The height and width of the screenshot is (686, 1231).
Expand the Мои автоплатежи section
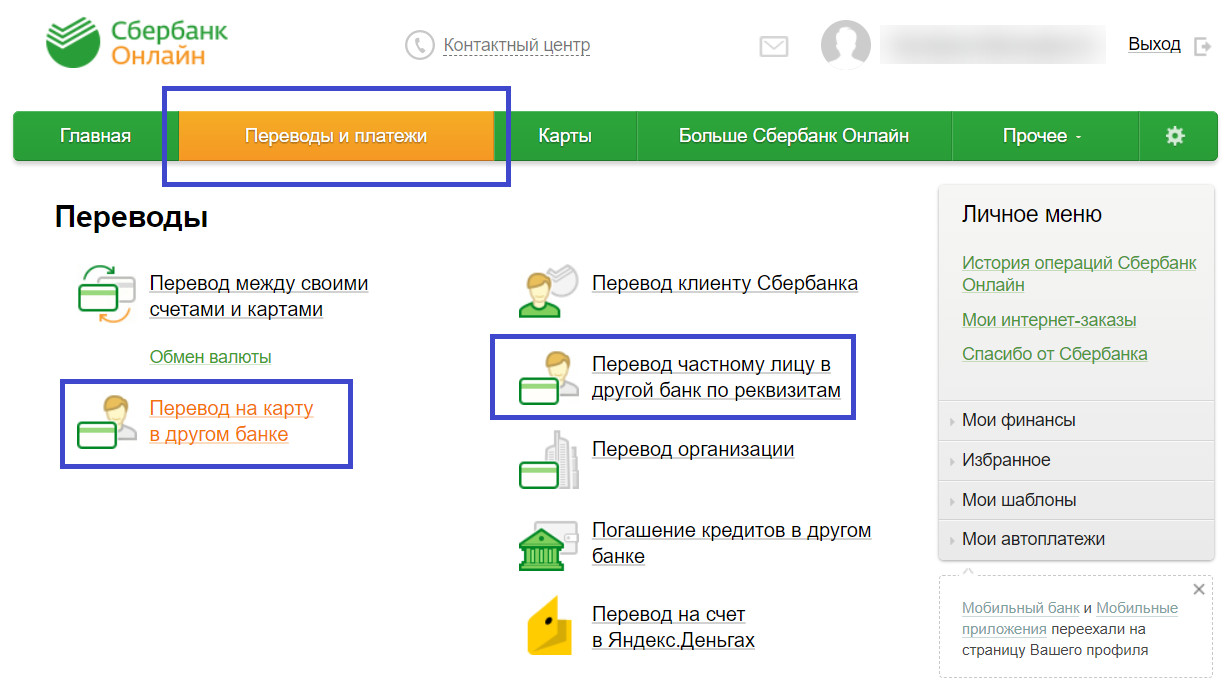point(1032,539)
